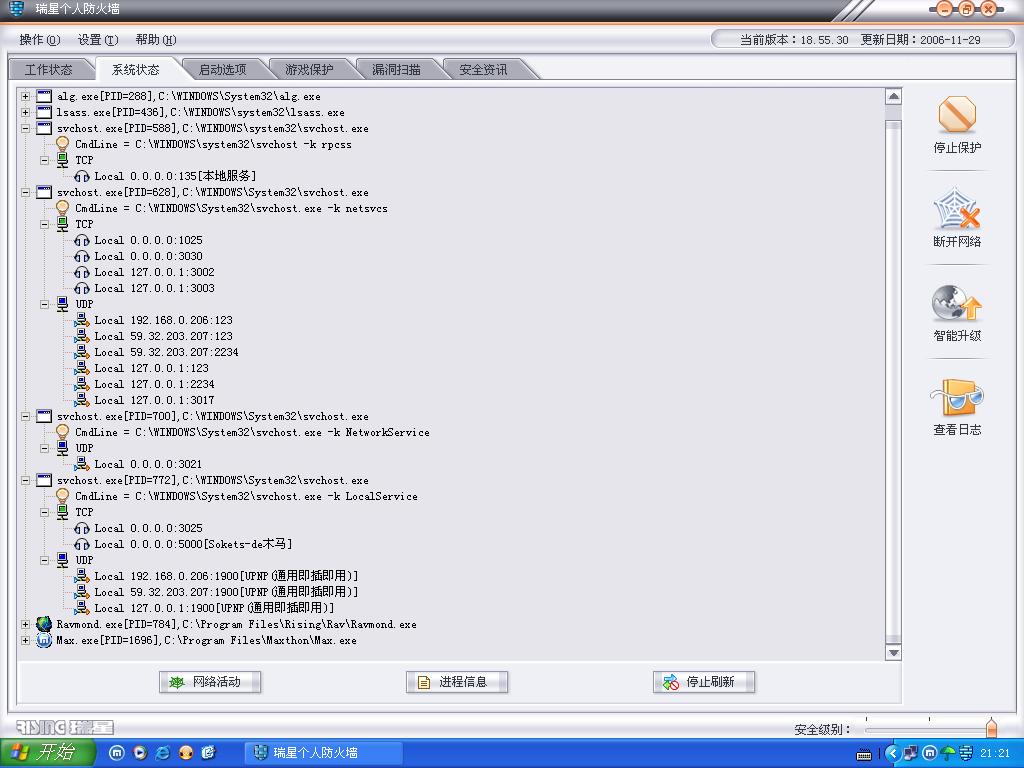Select row Local 127.0.0.1:3002
Screen dimensions: 1024x768
pyautogui.click(x=154, y=272)
